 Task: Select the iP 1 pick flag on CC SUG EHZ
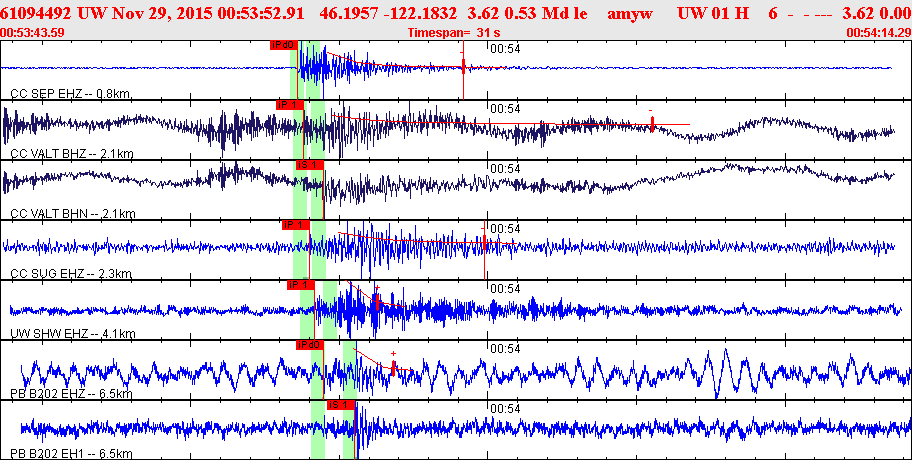point(295,224)
